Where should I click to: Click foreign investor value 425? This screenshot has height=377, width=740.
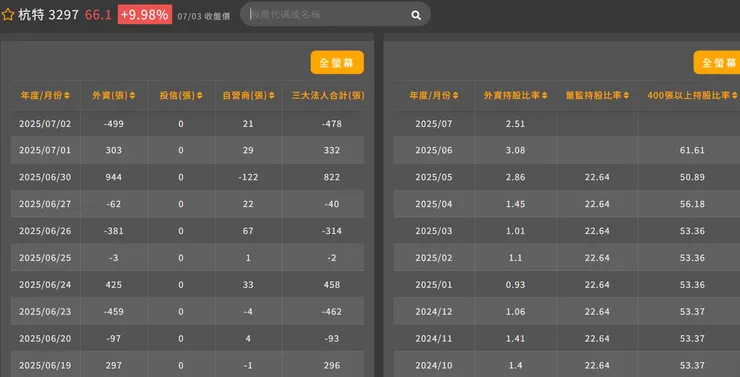coord(114,285)
